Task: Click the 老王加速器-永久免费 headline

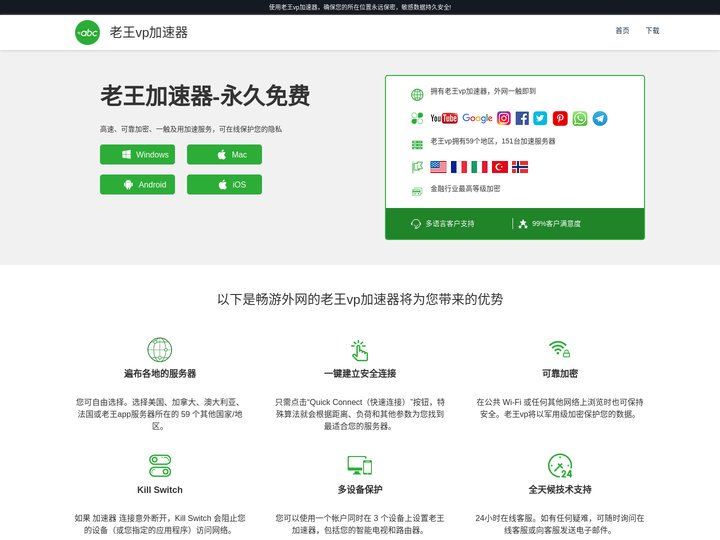Action: click(x=205, y=96)
